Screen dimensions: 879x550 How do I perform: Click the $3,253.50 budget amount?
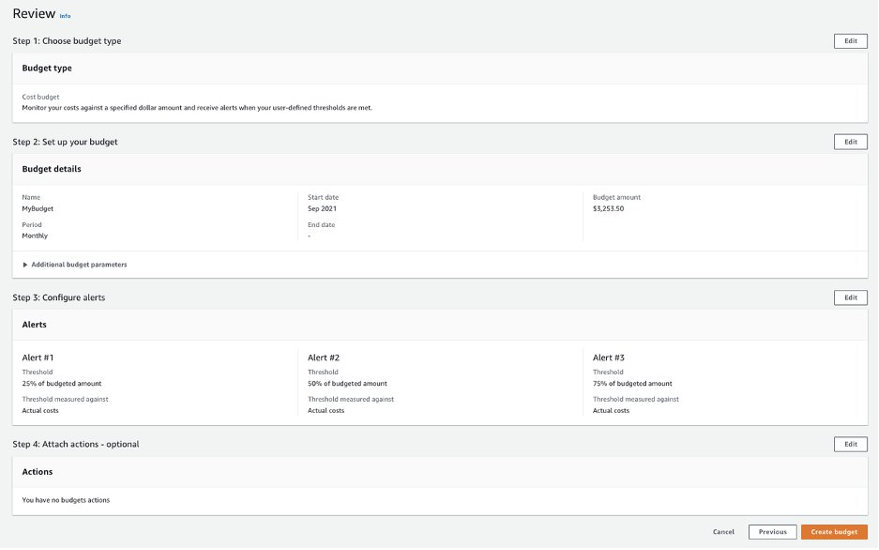[610, 209]
